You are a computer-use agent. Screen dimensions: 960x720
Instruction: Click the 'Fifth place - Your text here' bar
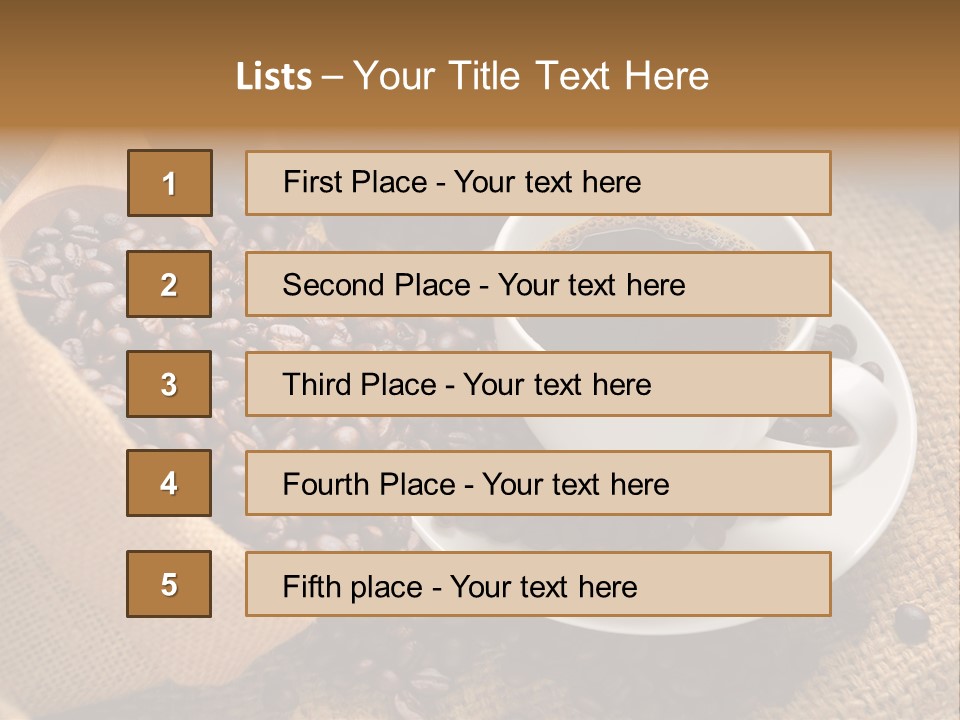pos(538,584)
